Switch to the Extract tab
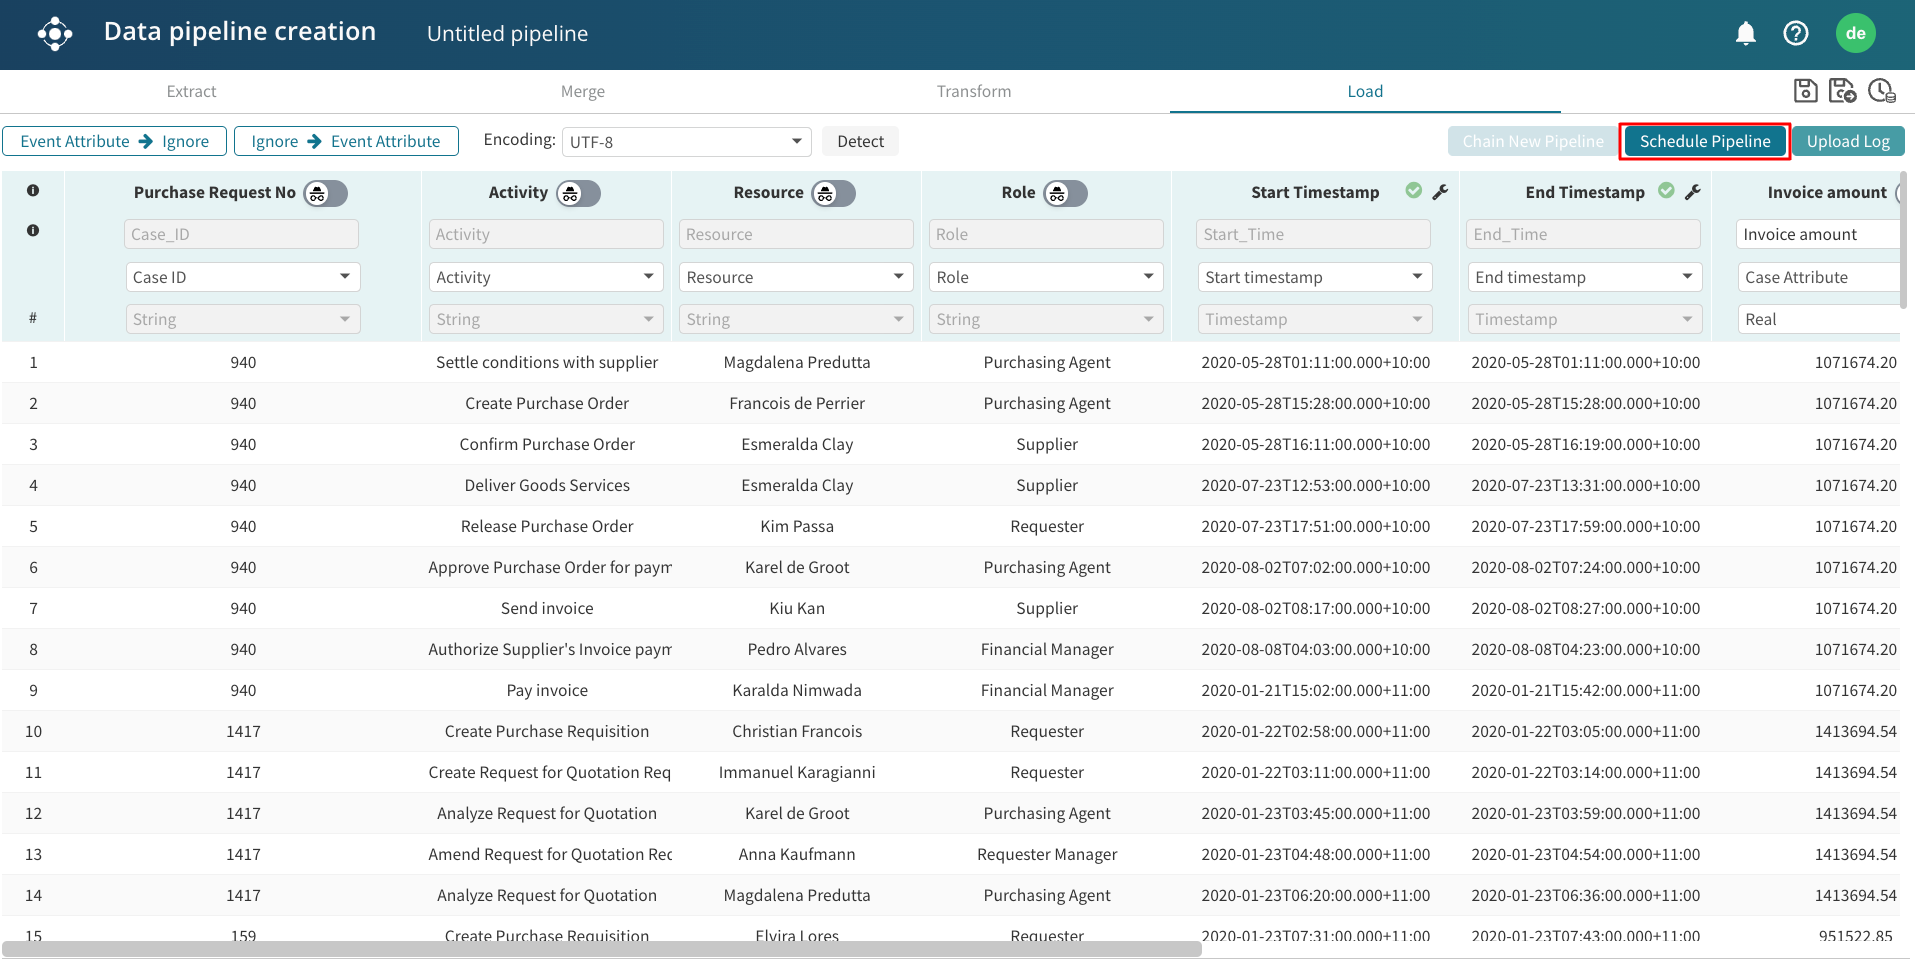The width and height of the screenshot is (1915, 964). tap(191, 92)
